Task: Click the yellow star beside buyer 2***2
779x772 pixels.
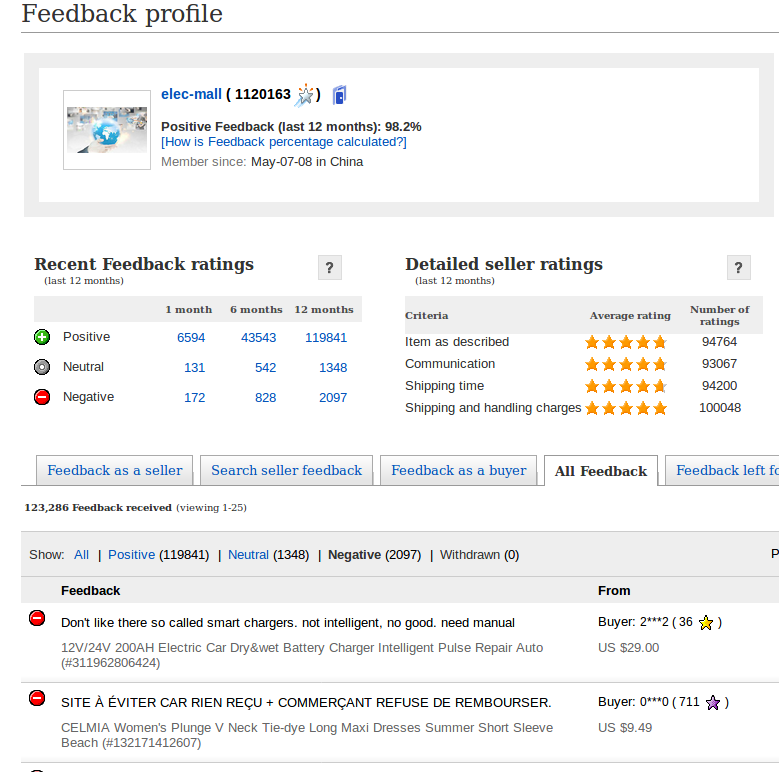Action: pyautogui.click(x=706, y=623)
